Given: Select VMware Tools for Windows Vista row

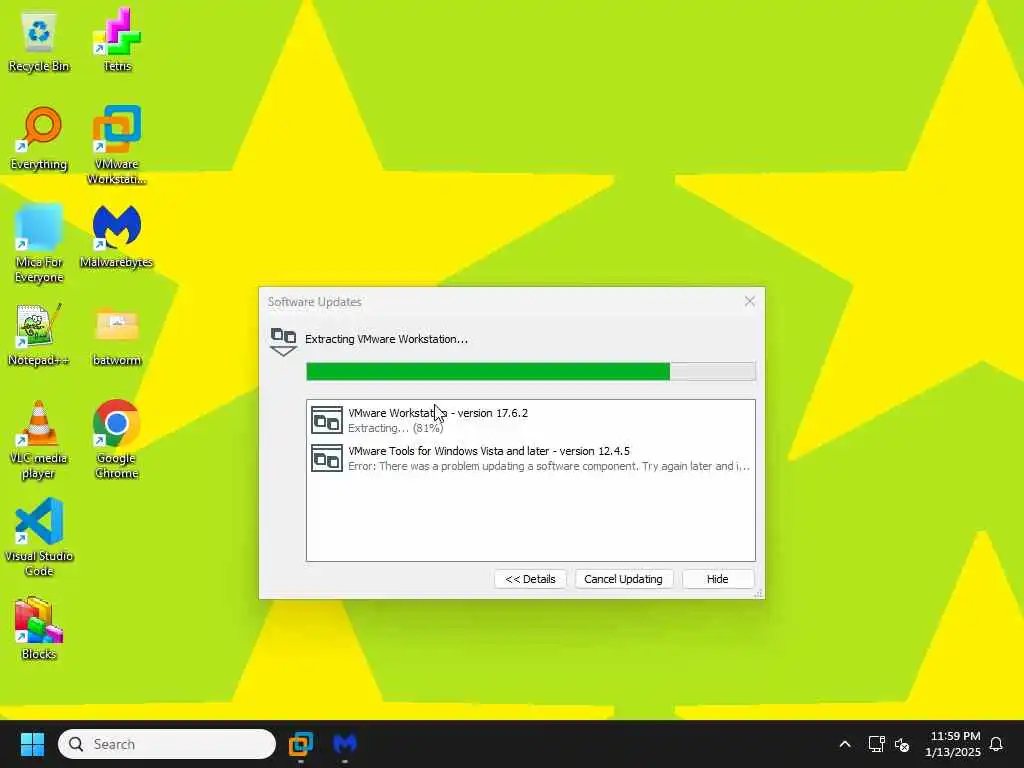Looking at the screenshot, I should [531, 458].
